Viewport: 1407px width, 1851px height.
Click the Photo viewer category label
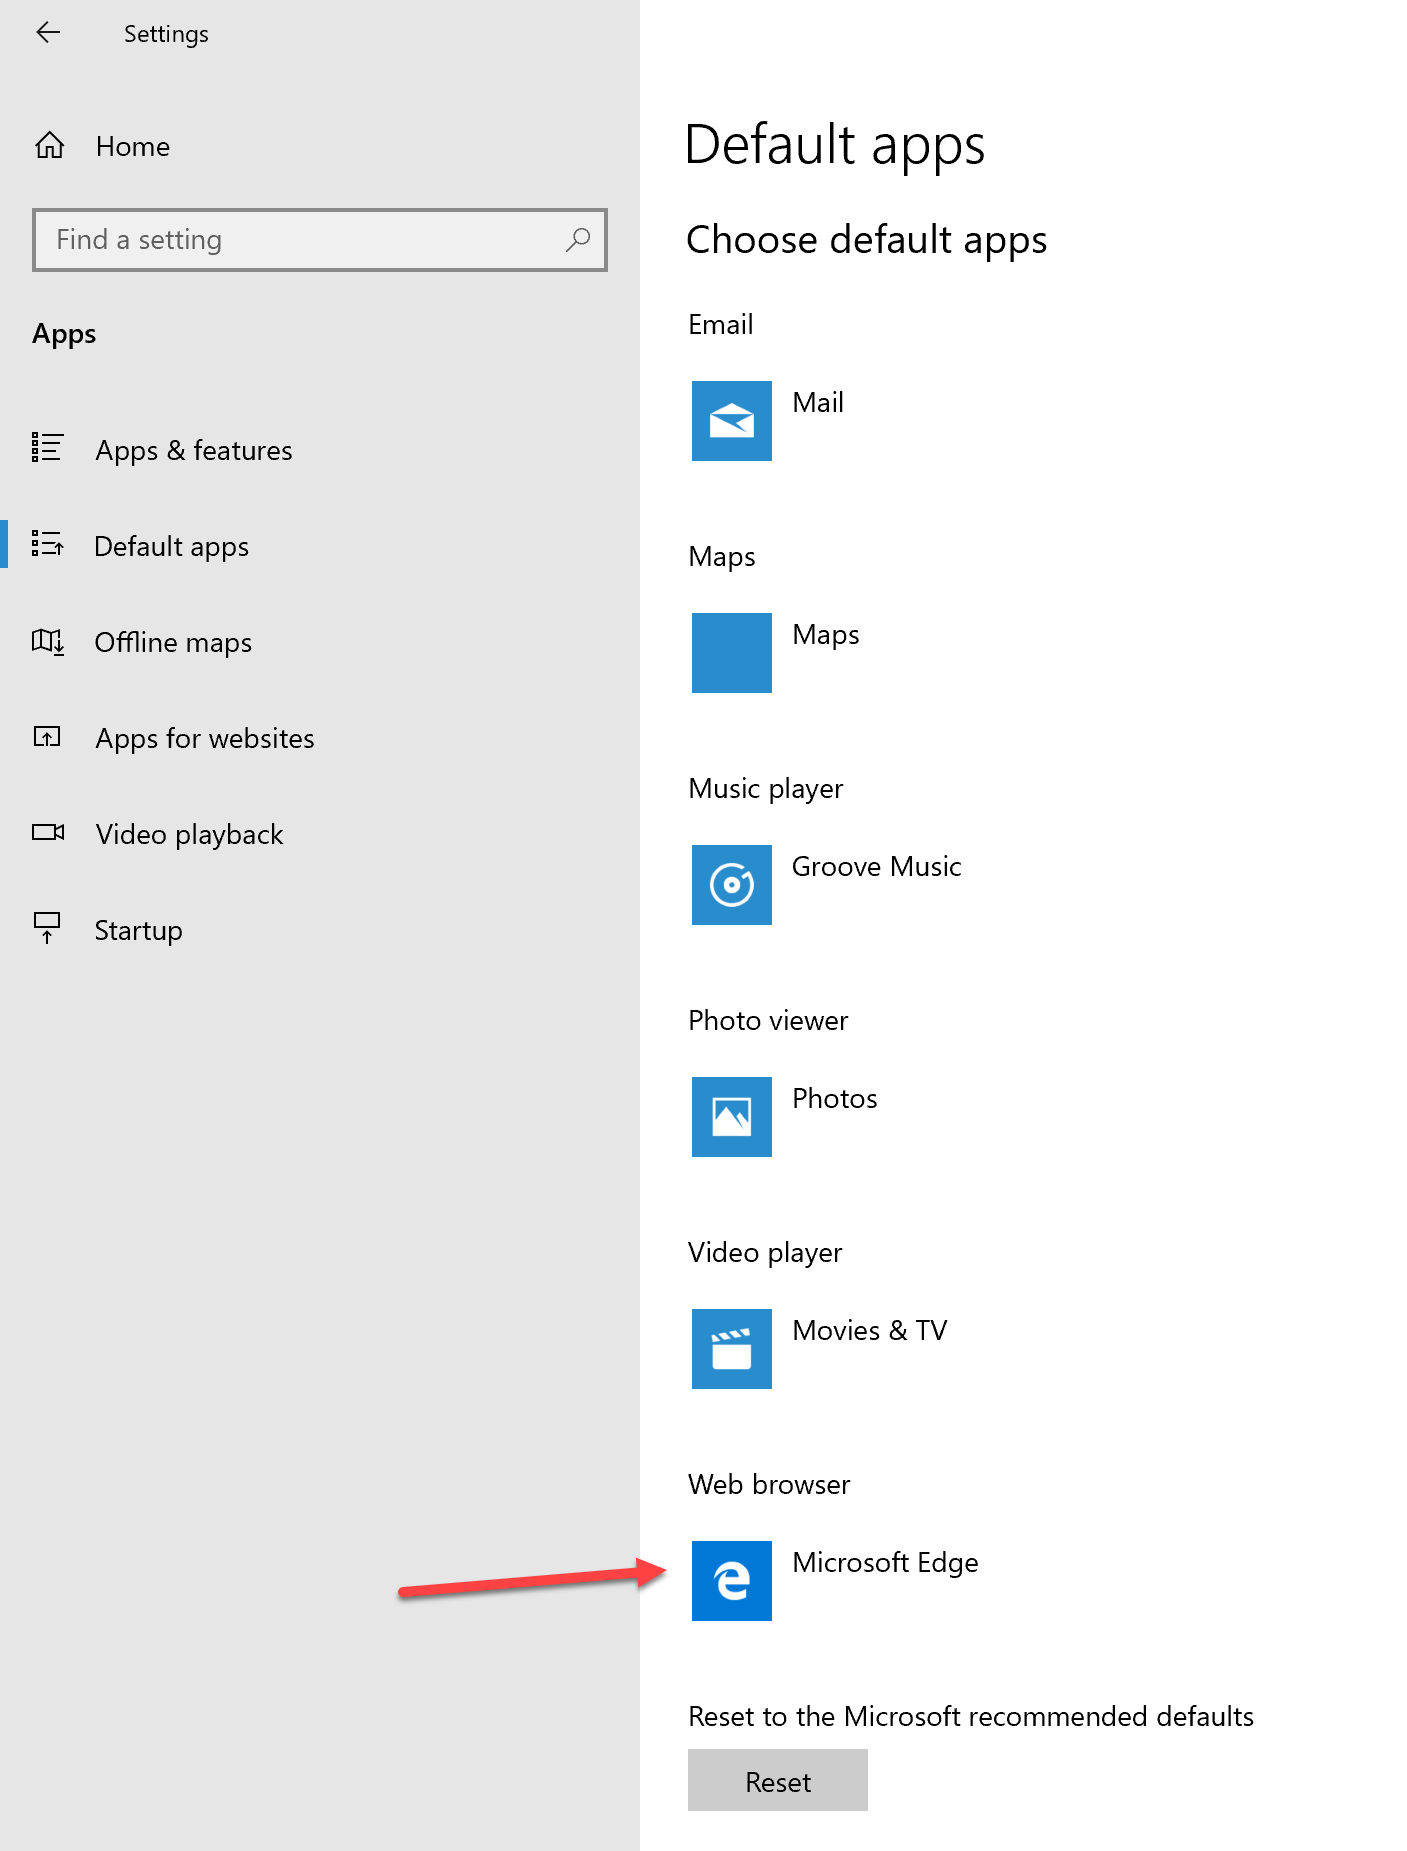pyautogui.click(x=768, y=1021)
